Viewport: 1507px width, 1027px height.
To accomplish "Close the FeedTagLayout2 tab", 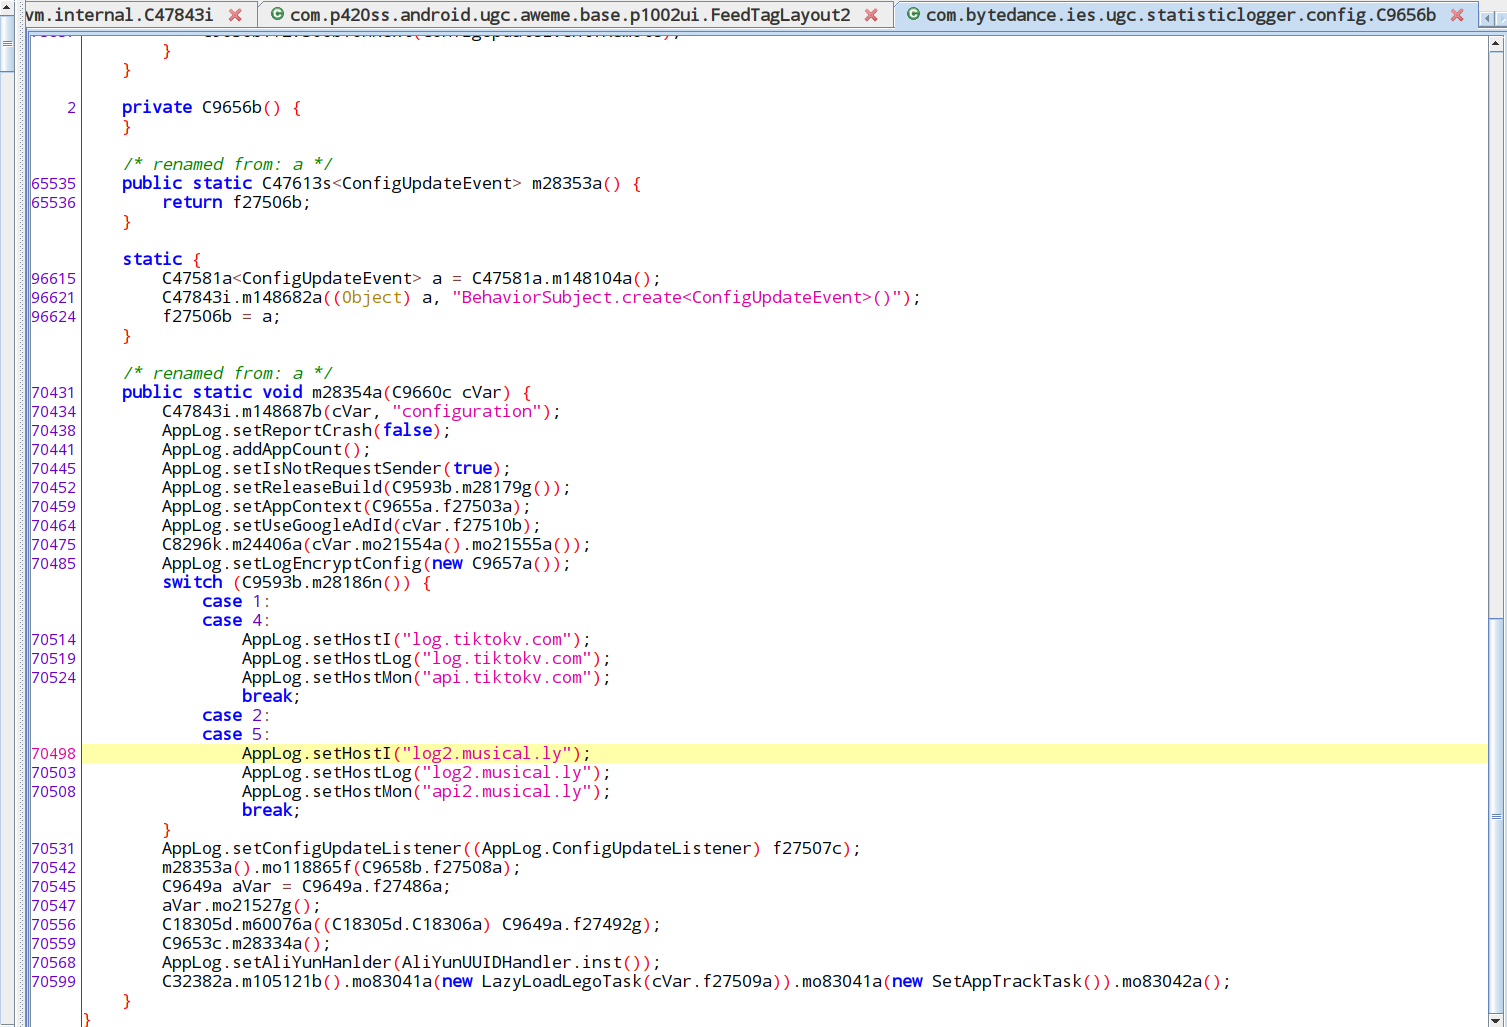I will tap(871, 15).
